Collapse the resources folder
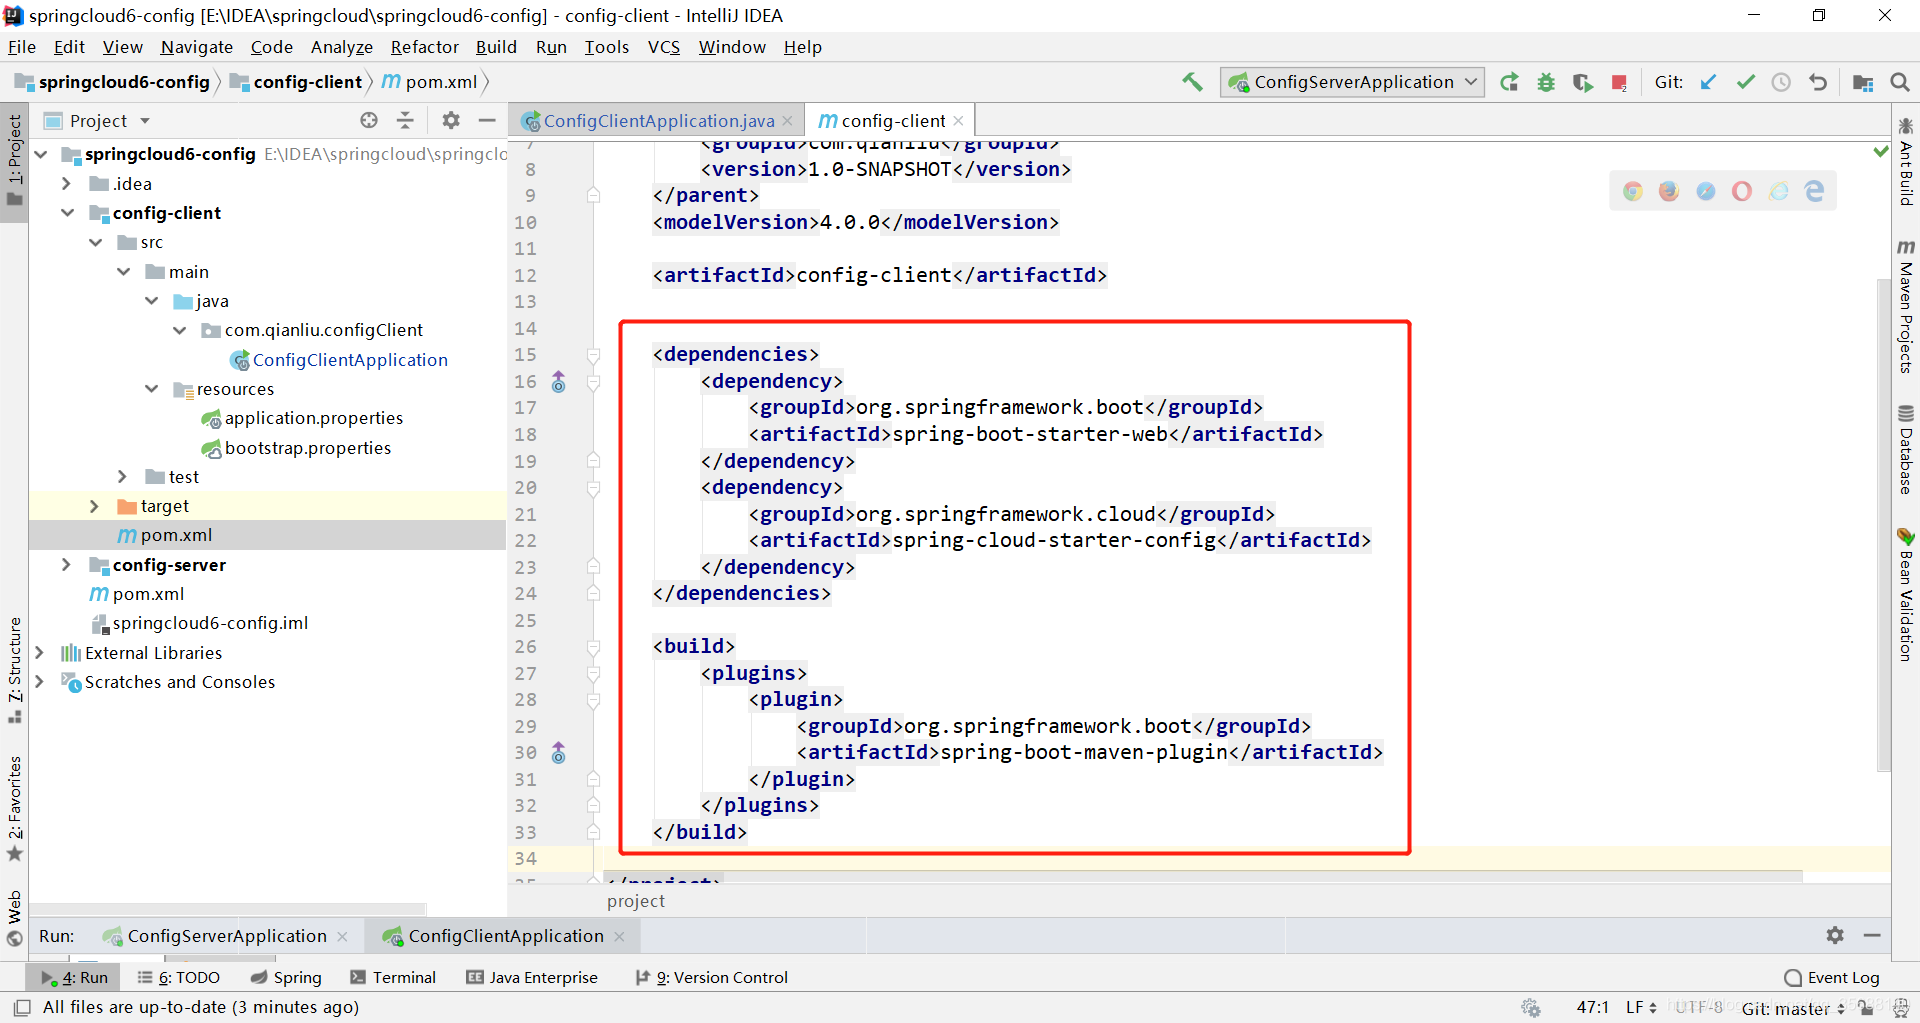1920x1023 pixels. coord(152,389)
